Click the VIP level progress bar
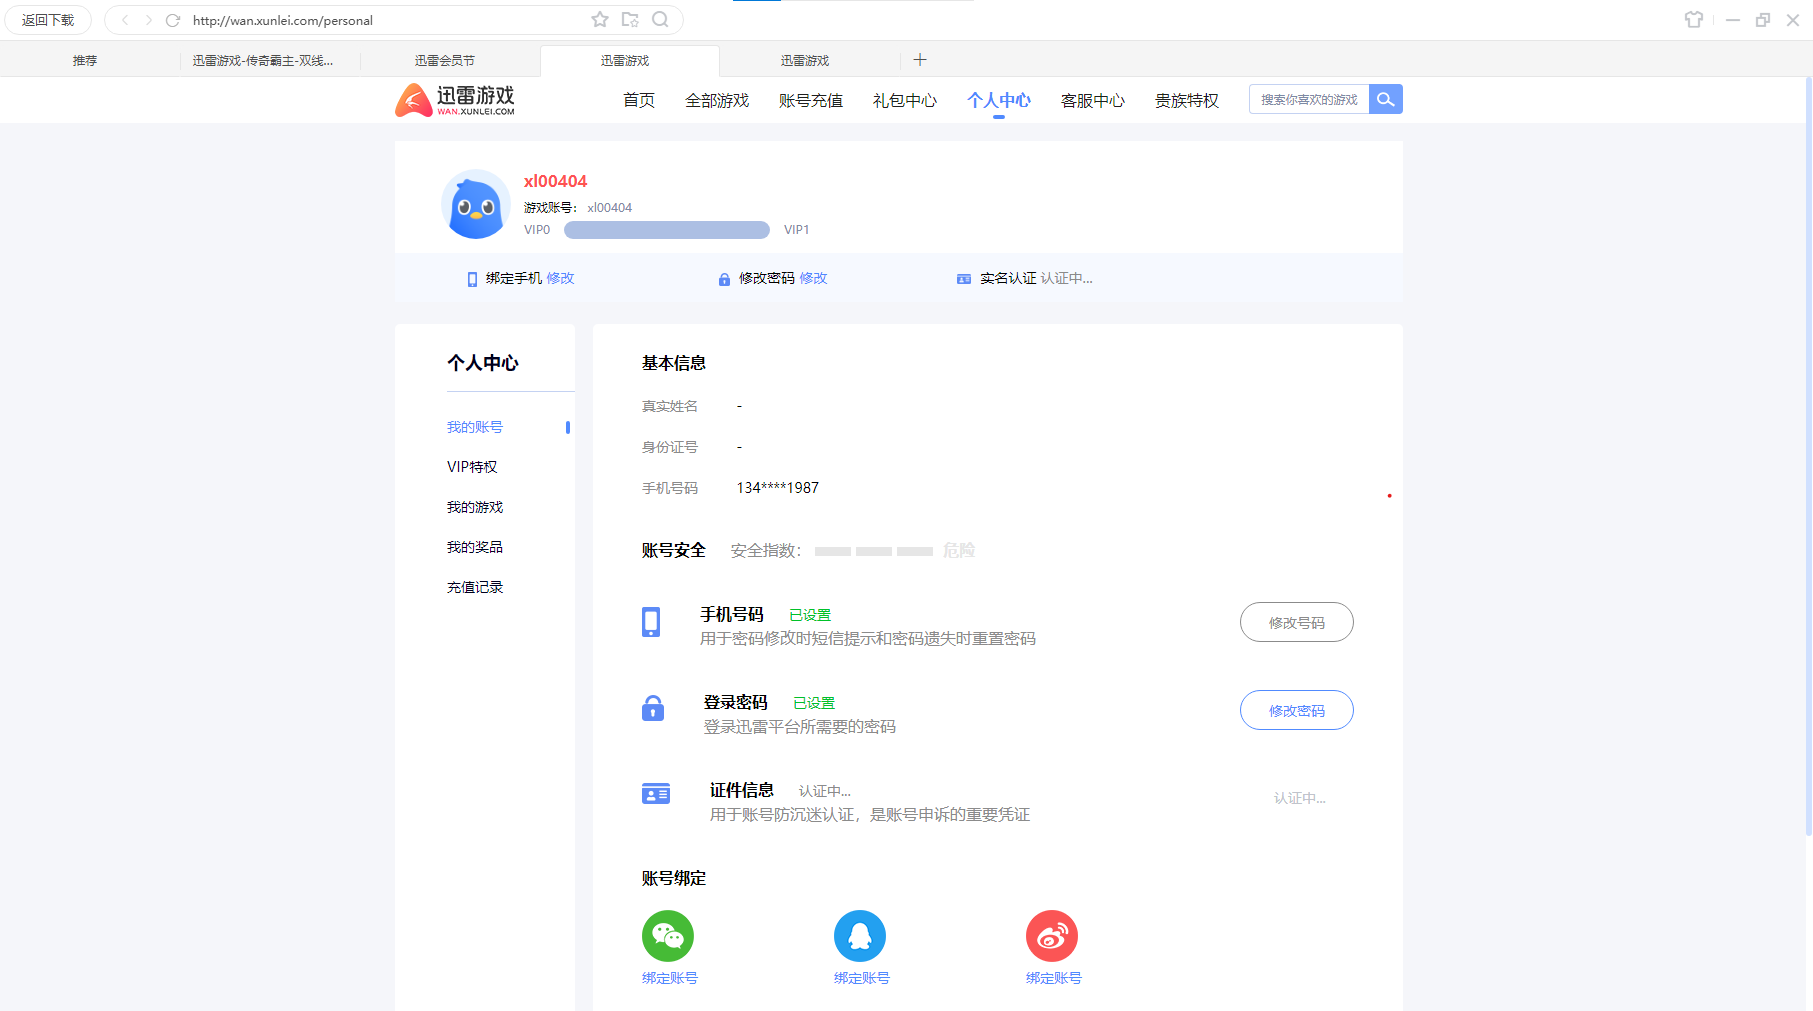 coord(666,229)
